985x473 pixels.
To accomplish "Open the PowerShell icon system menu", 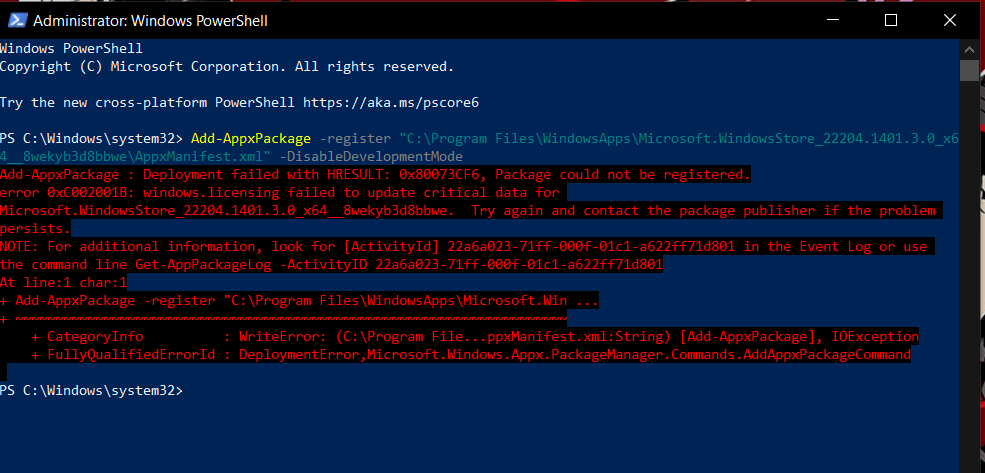I will 17,21.
